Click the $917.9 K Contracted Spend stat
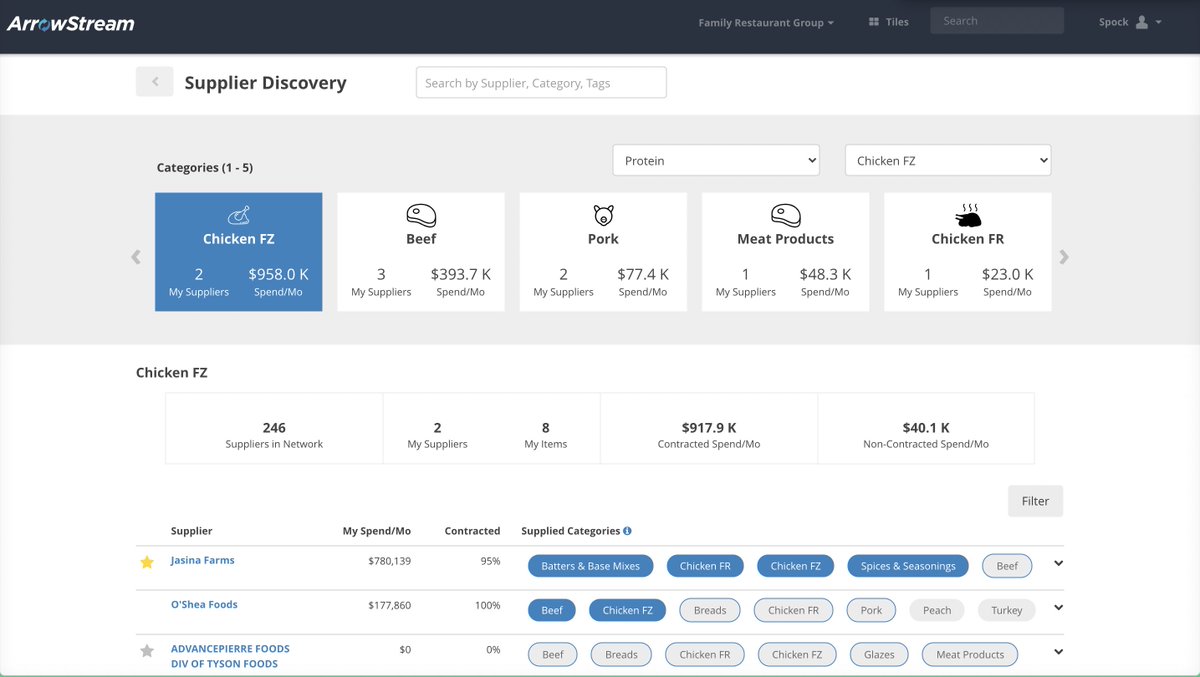 tap(709, 435)
